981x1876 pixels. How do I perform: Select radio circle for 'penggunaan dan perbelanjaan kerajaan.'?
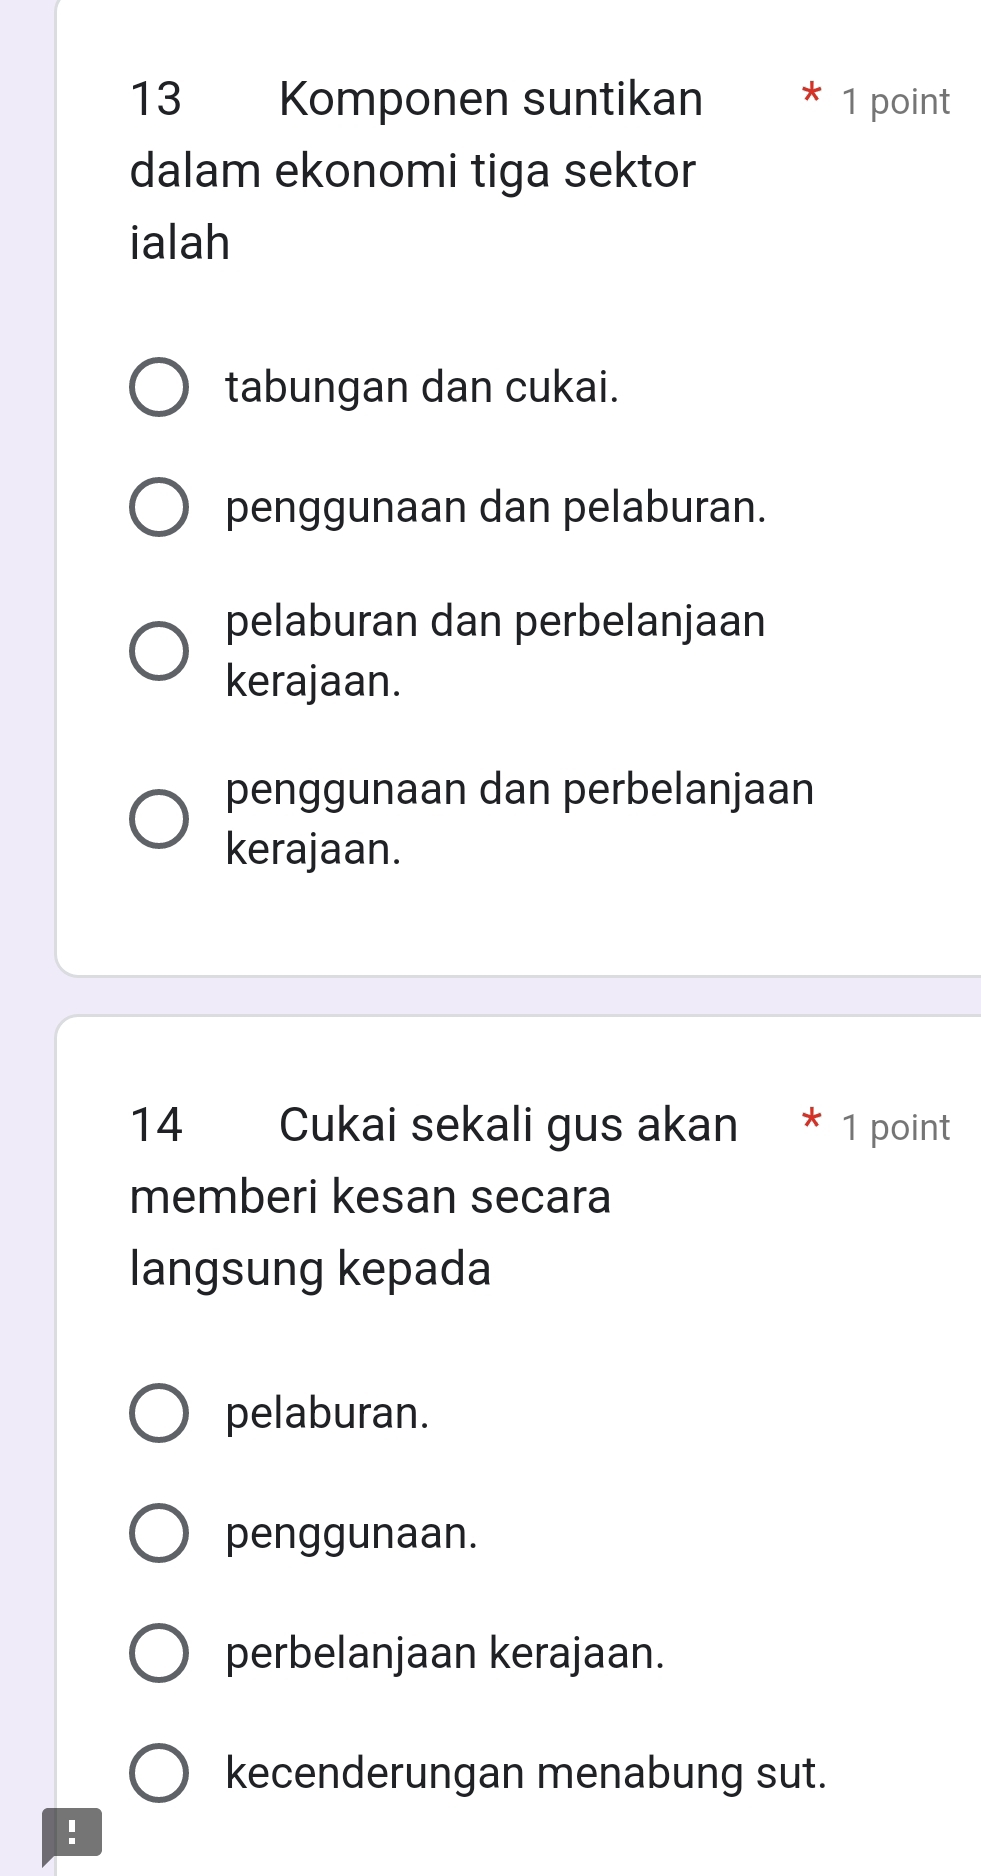coord(158,819)
